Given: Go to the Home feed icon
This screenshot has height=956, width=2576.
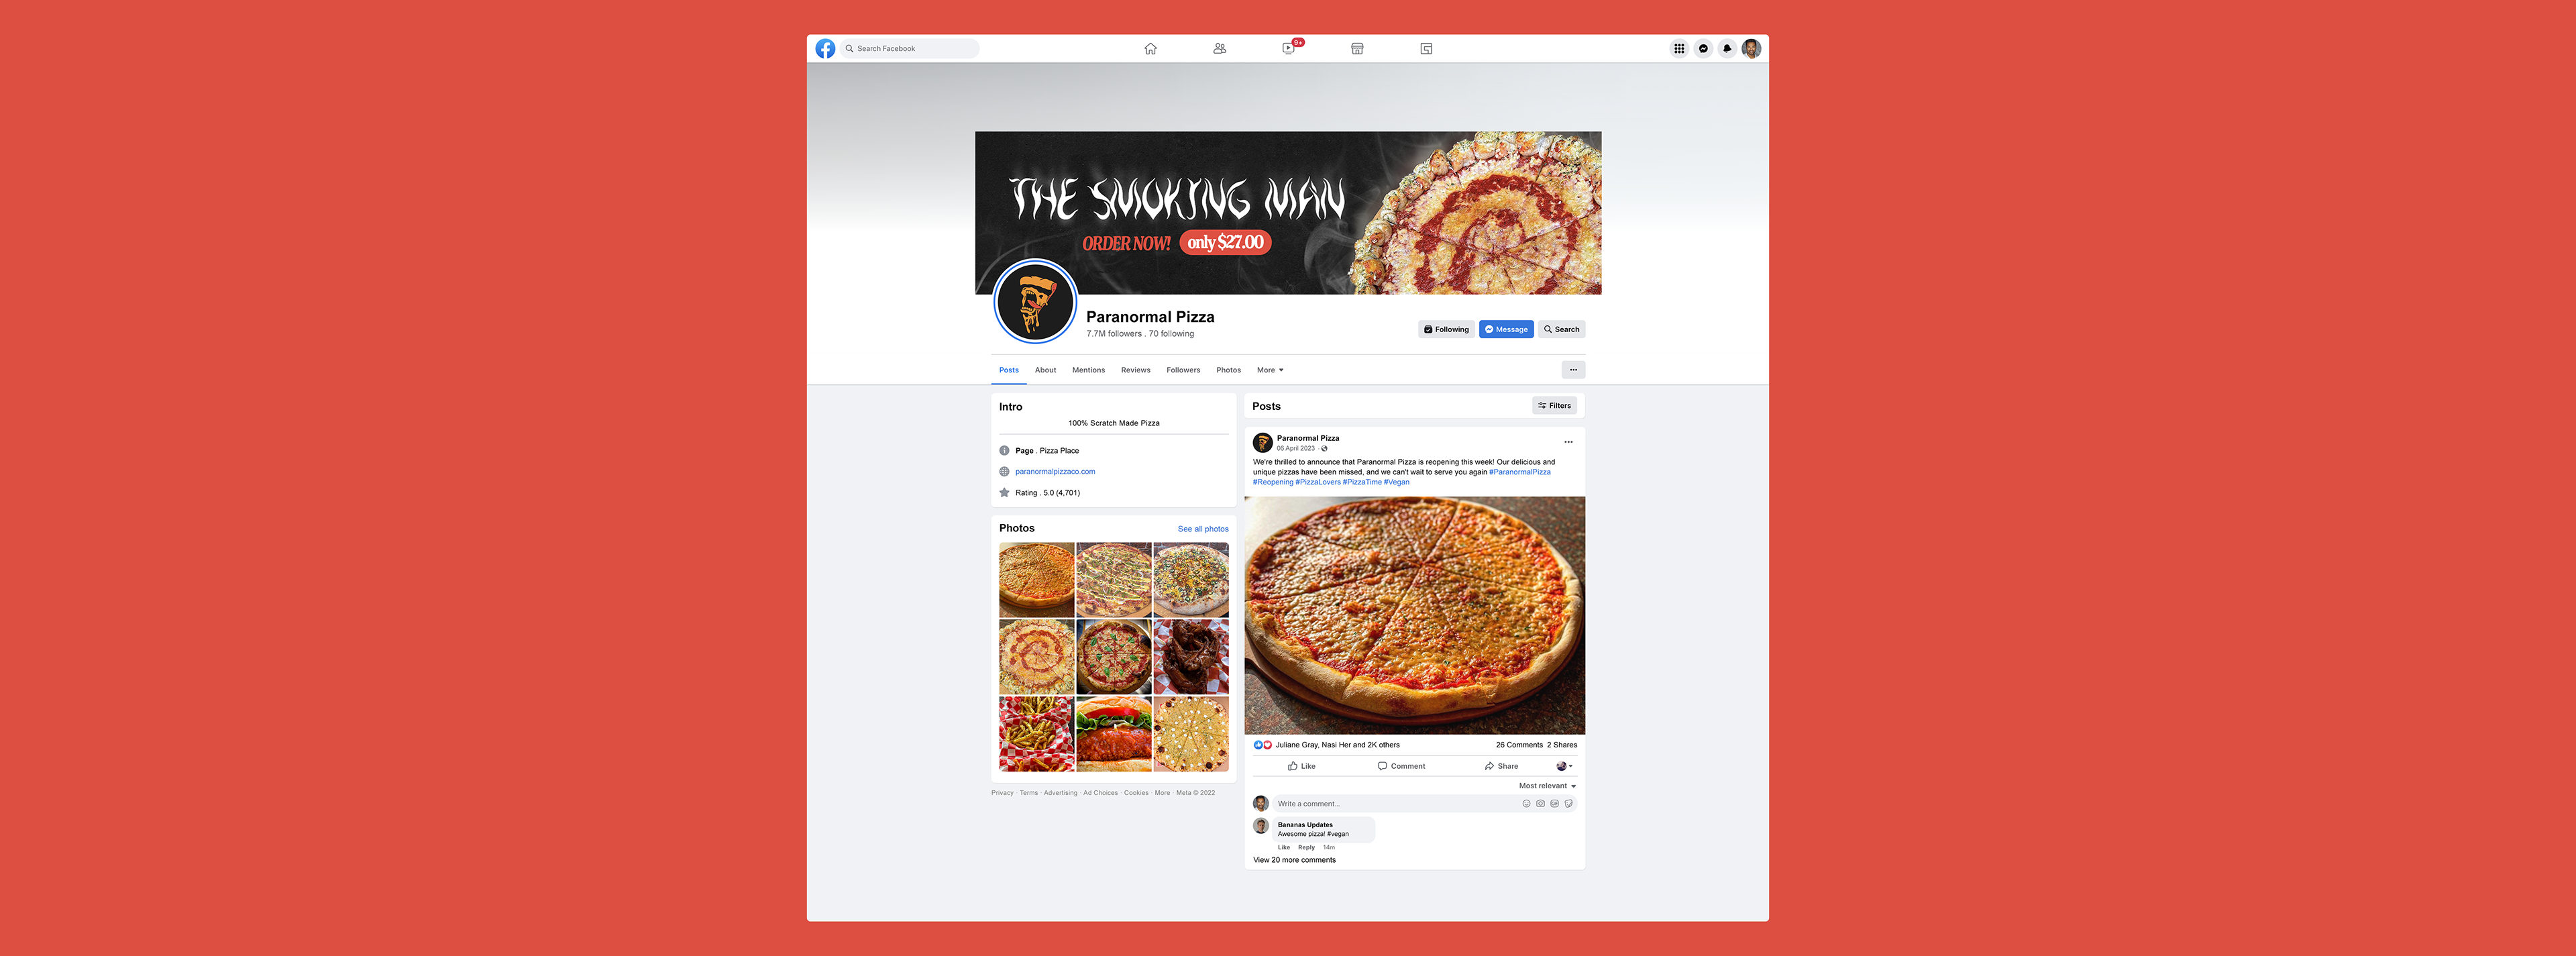Looking at the screenshot, I should 1150,48.
